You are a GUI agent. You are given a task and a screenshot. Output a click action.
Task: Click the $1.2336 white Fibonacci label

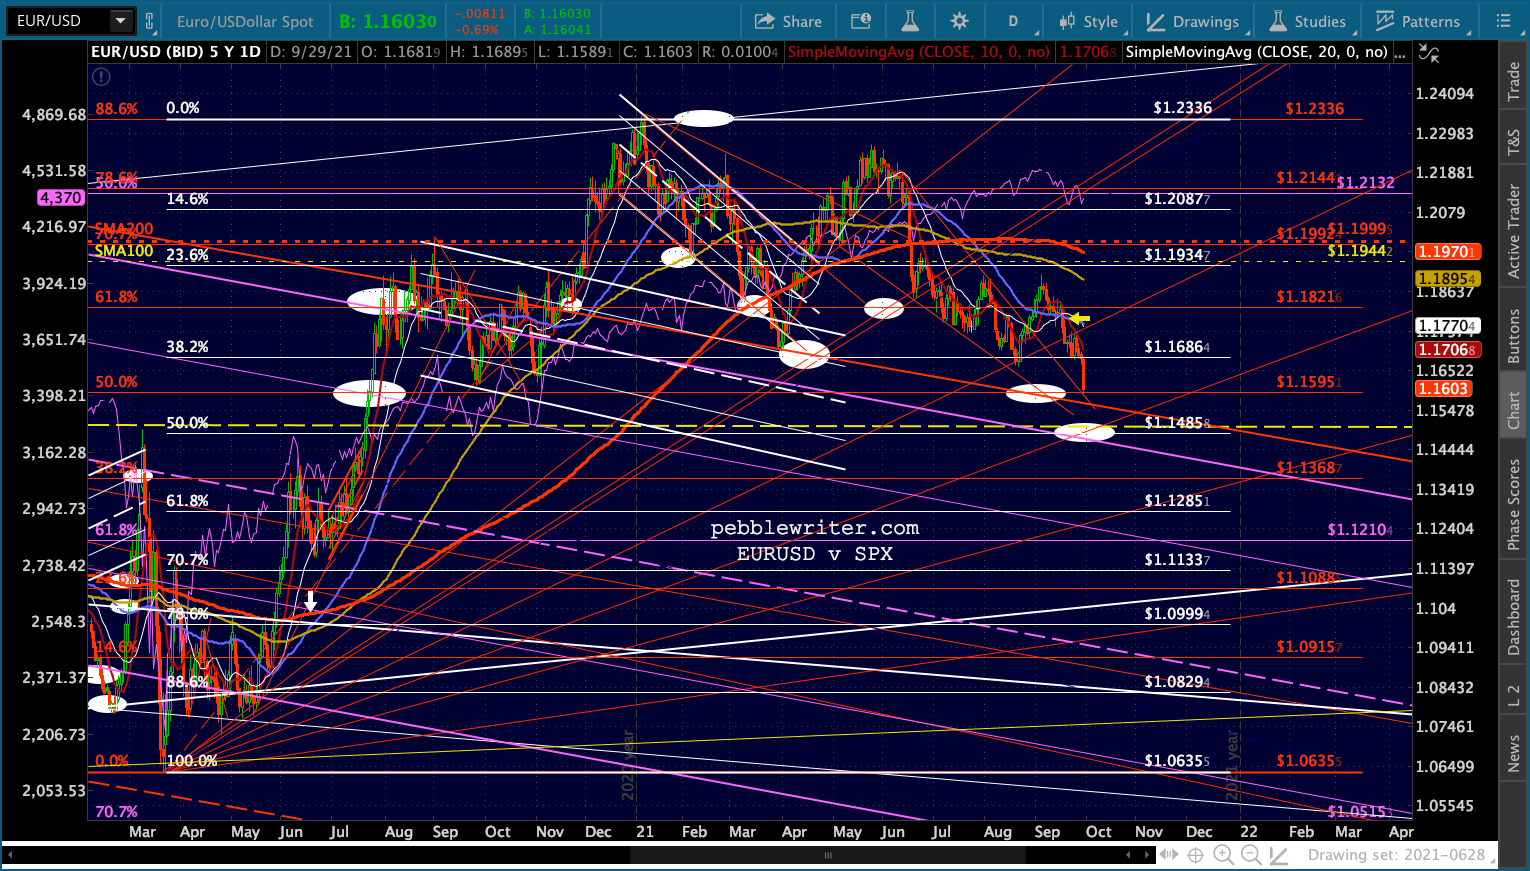coord(1182,107)
